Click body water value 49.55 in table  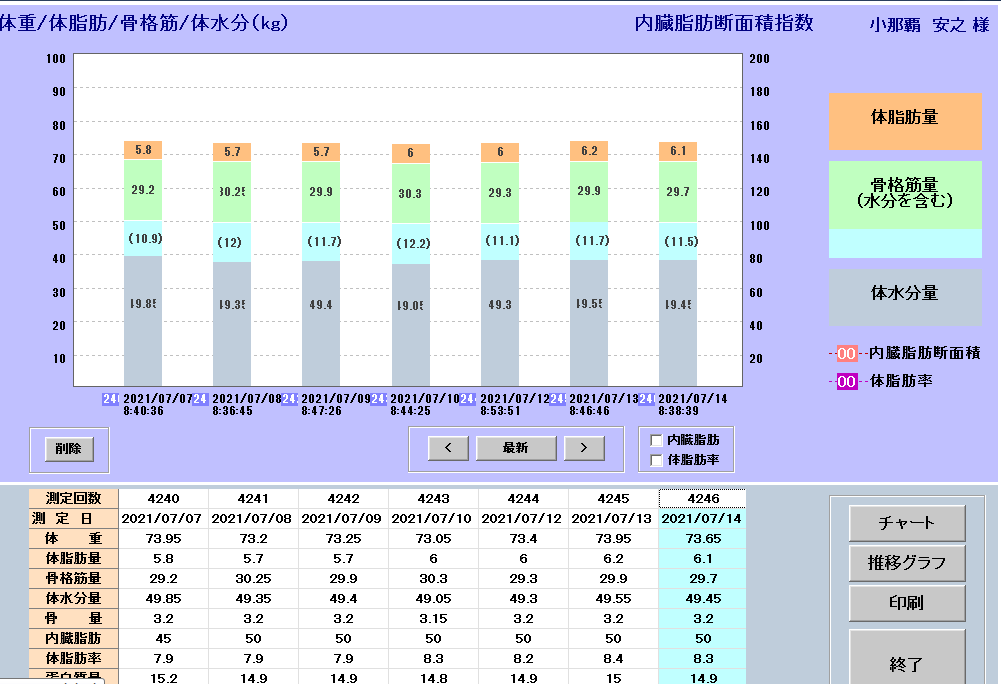click(x=613, y=598)
